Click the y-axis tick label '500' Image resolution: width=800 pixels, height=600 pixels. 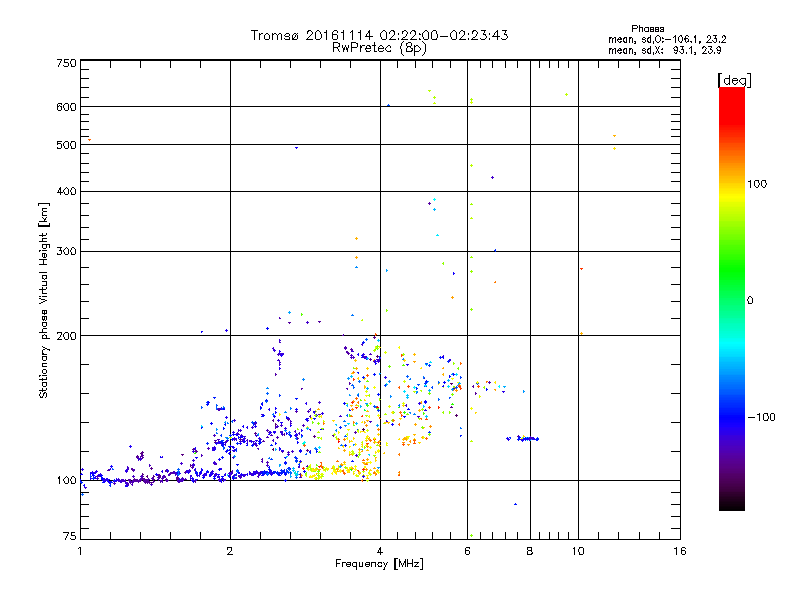pos(66,145)
